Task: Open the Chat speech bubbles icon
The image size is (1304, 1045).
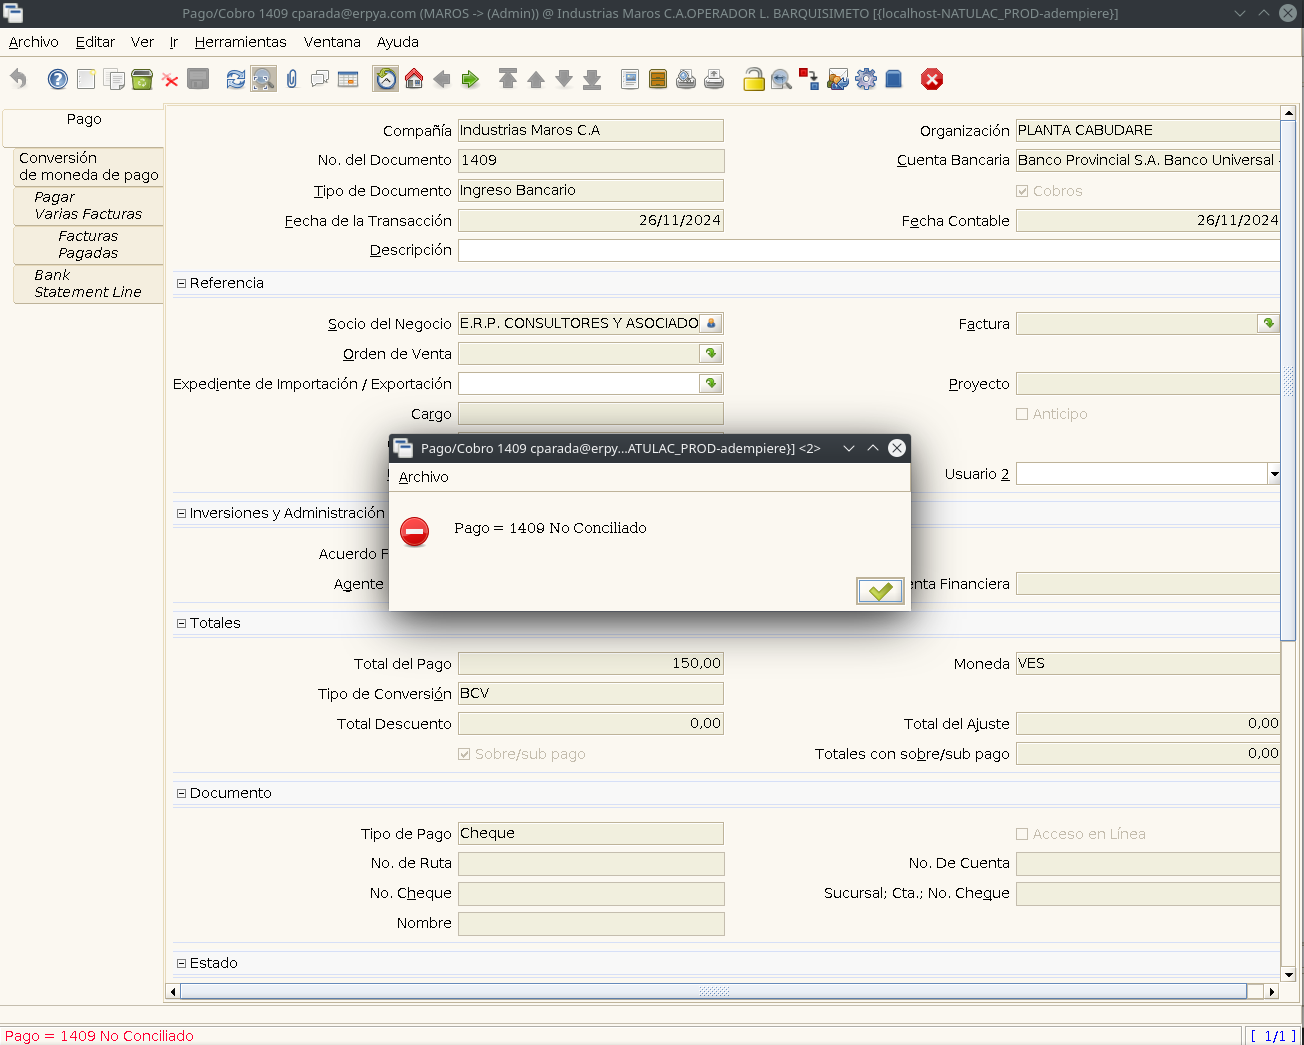Action: pos(320,79)
